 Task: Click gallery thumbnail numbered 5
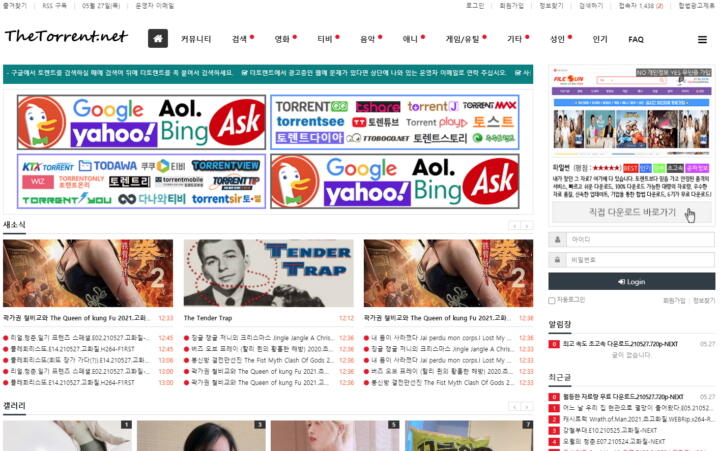pos(335,435)
